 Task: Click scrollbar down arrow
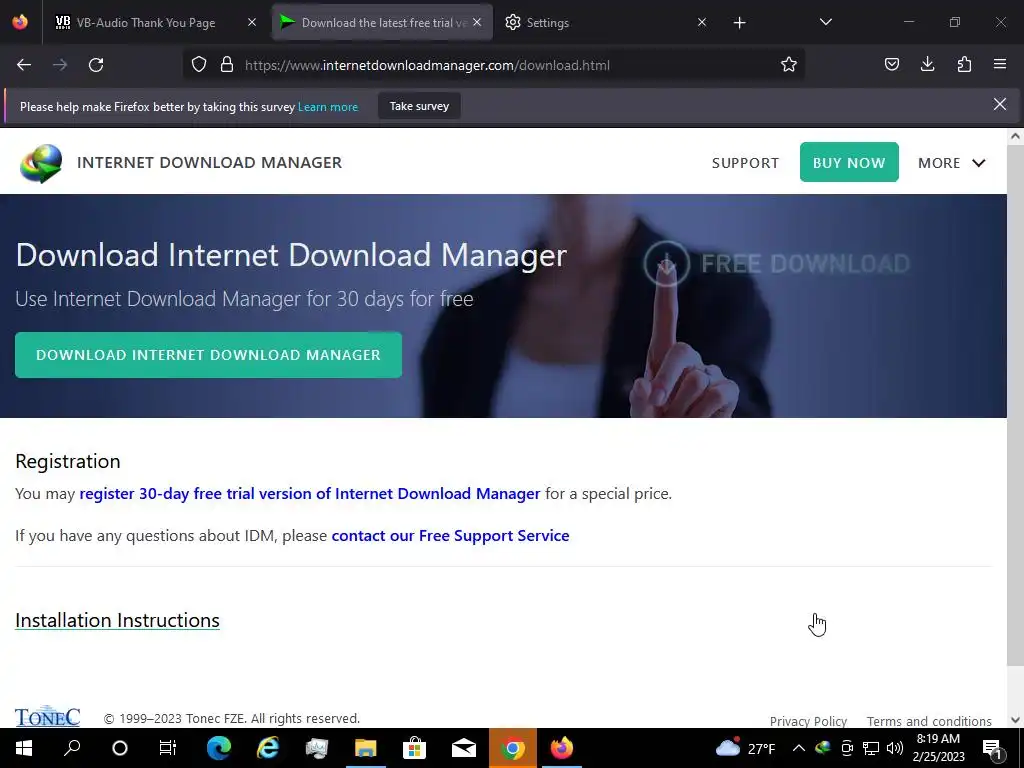point(1015,720)
